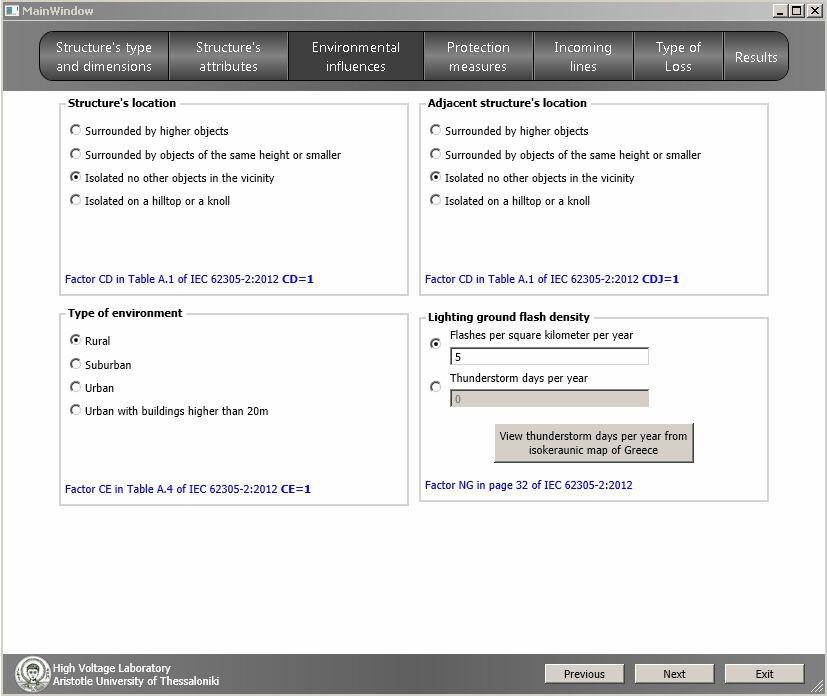
Task: Choose Urban with buildings higher than 20m
Action: (169, 411)
